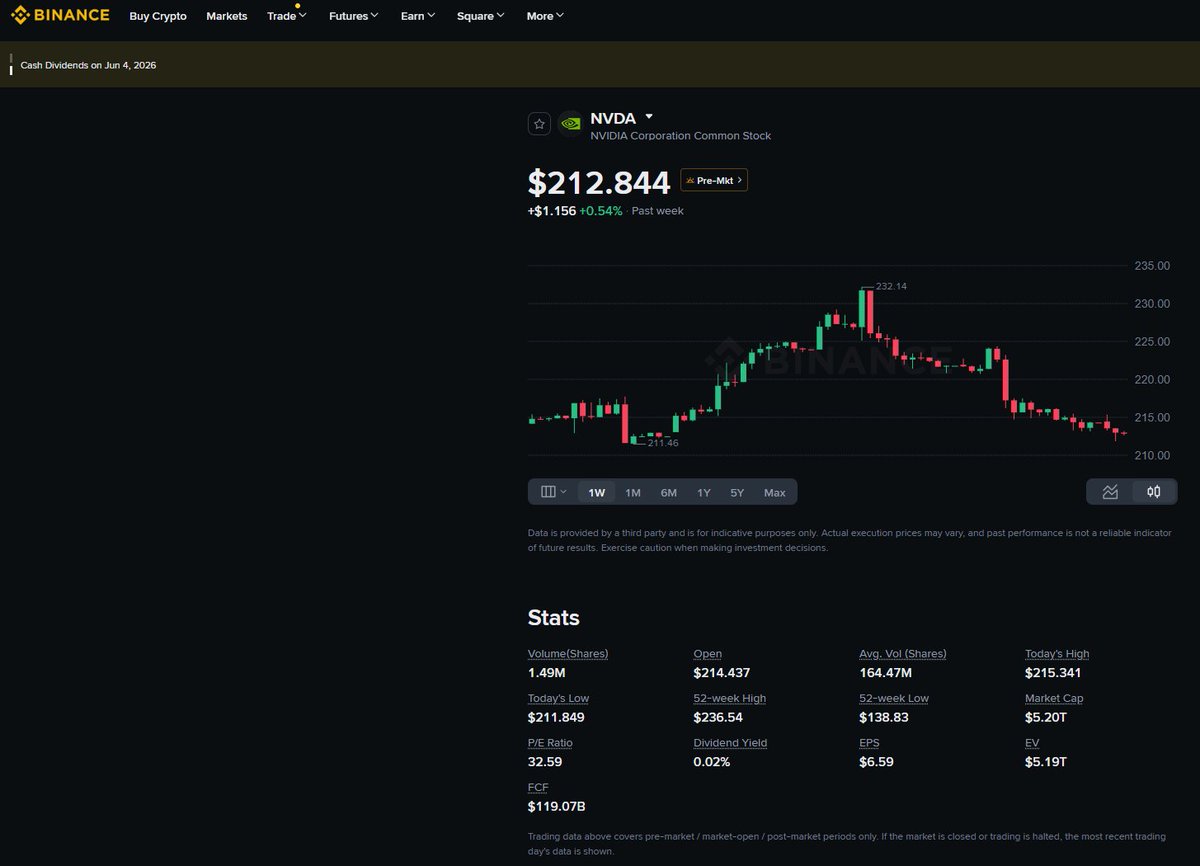This screenshot has height=866, width=1200.
Task: Click the FCF stat label
Action: pos(538,787)
